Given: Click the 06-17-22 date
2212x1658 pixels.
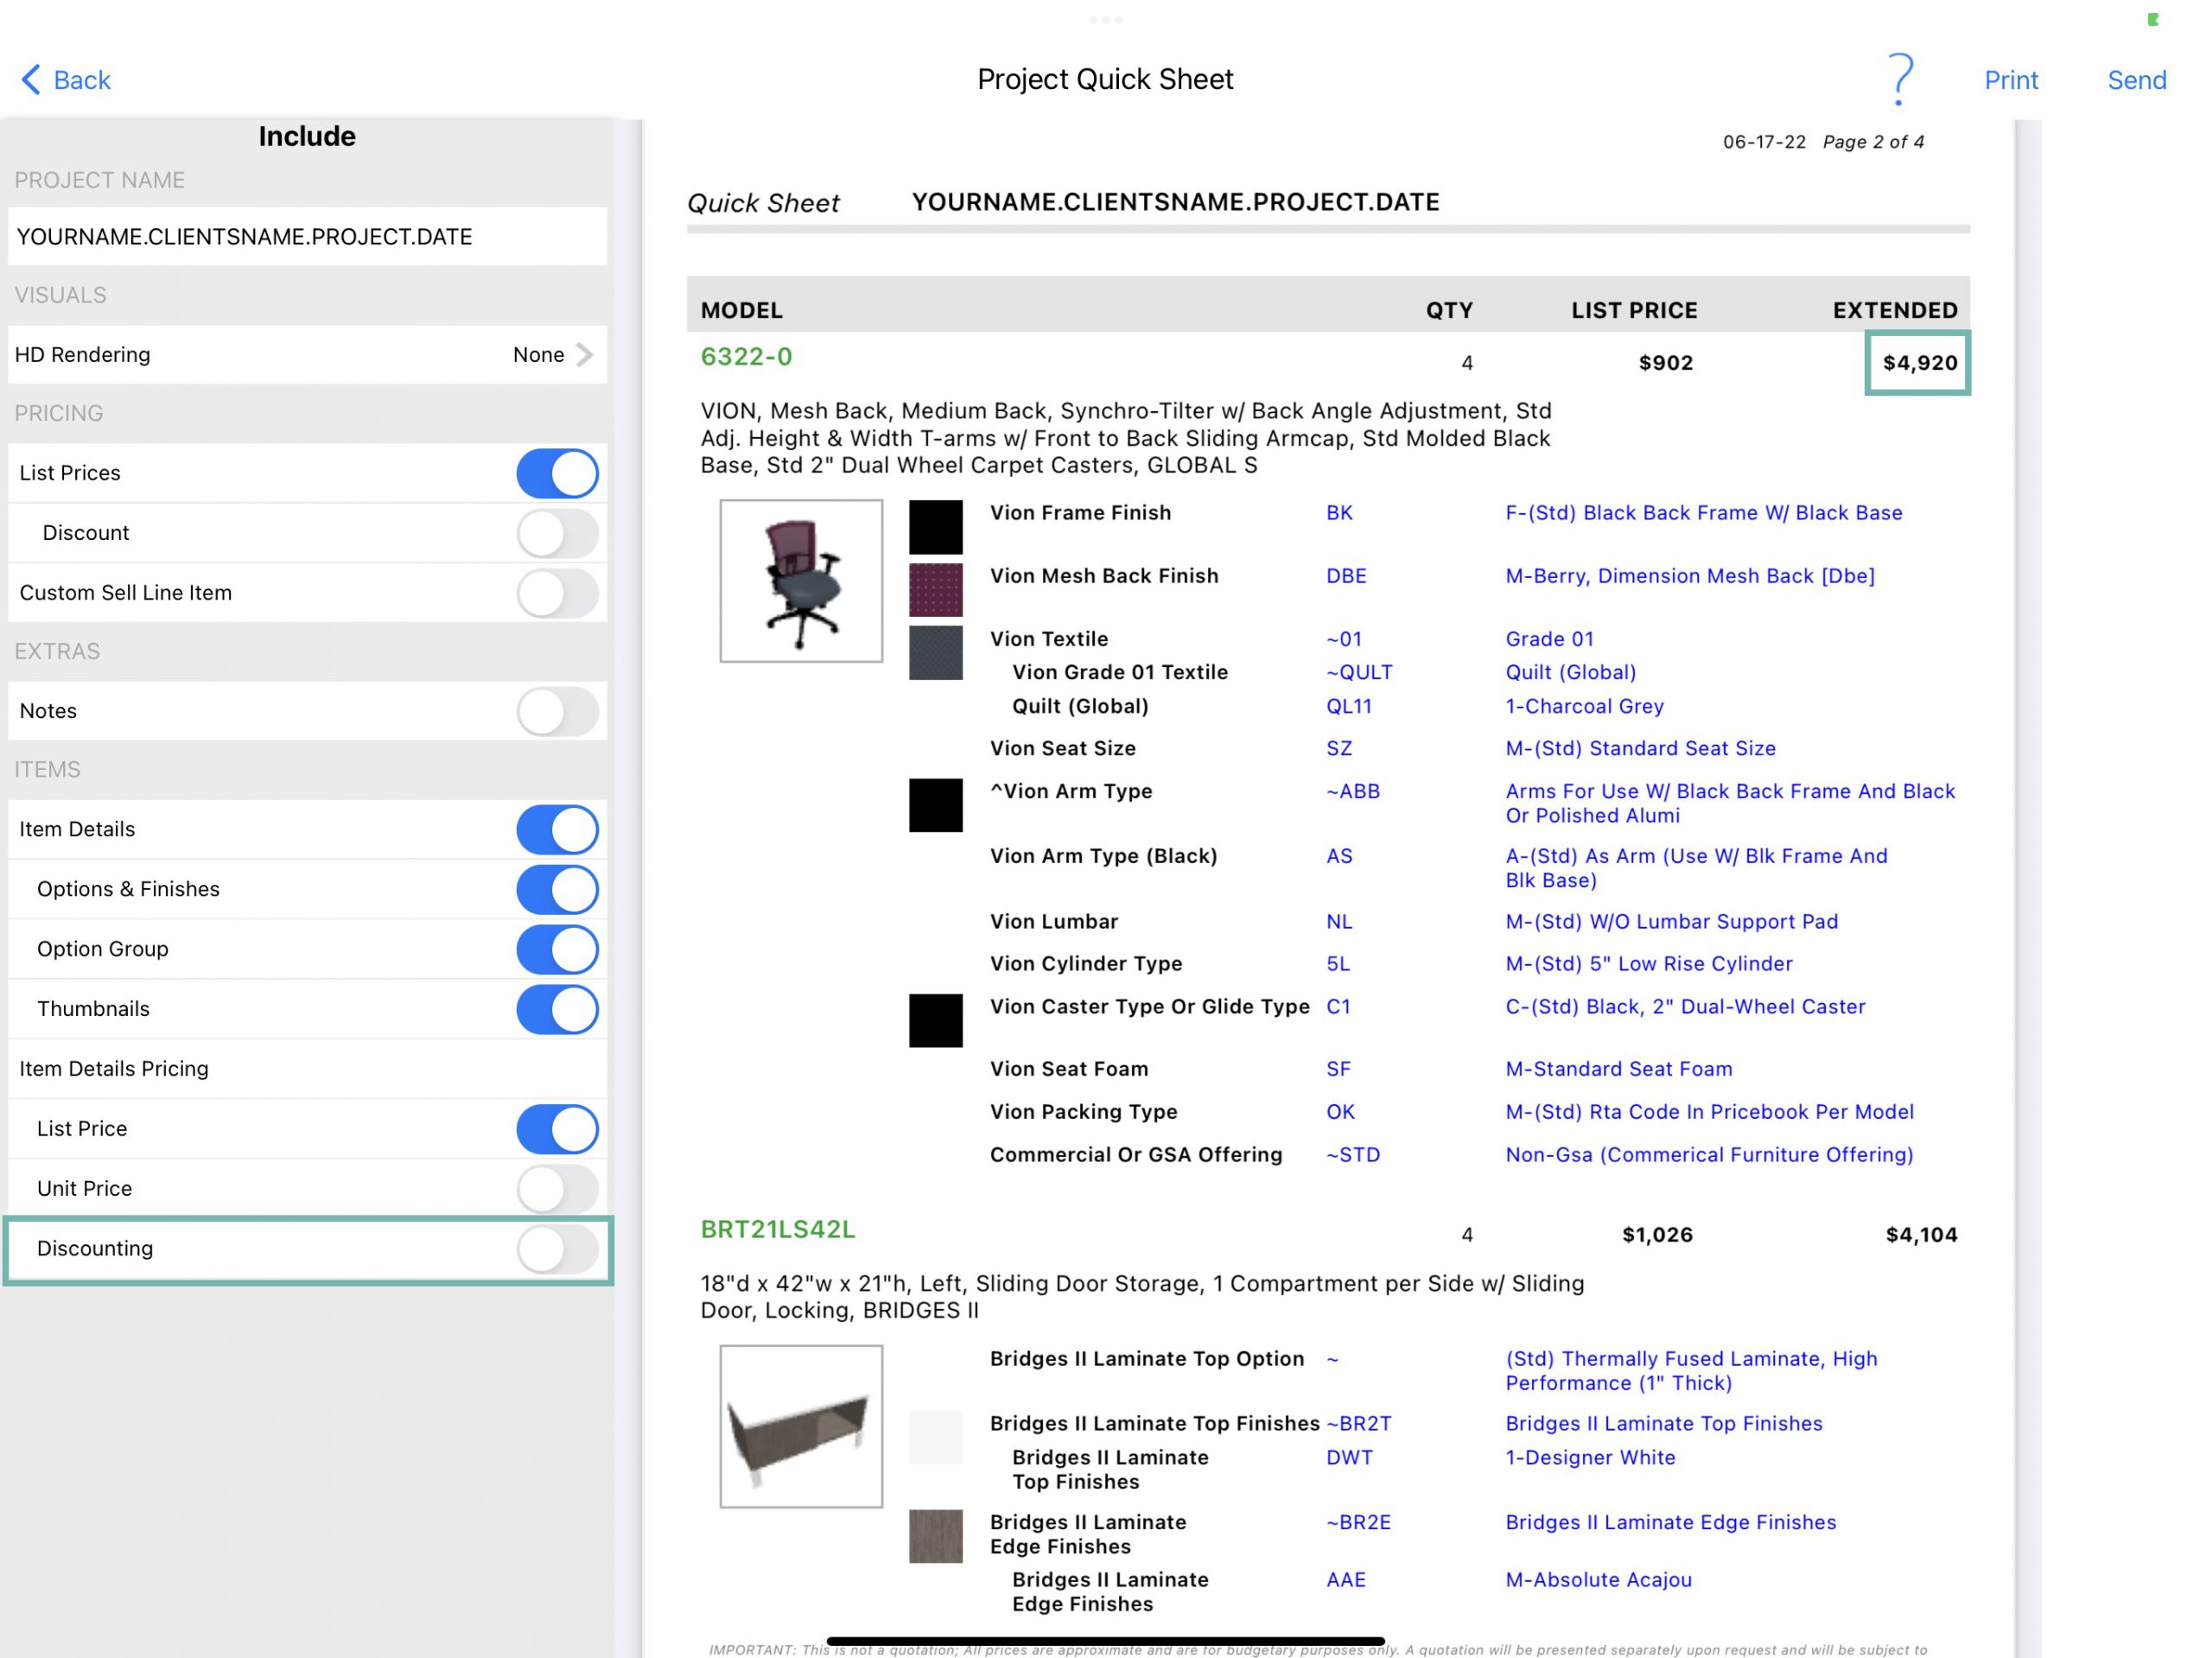Looking at the screenshot, I should [1764, 142].
